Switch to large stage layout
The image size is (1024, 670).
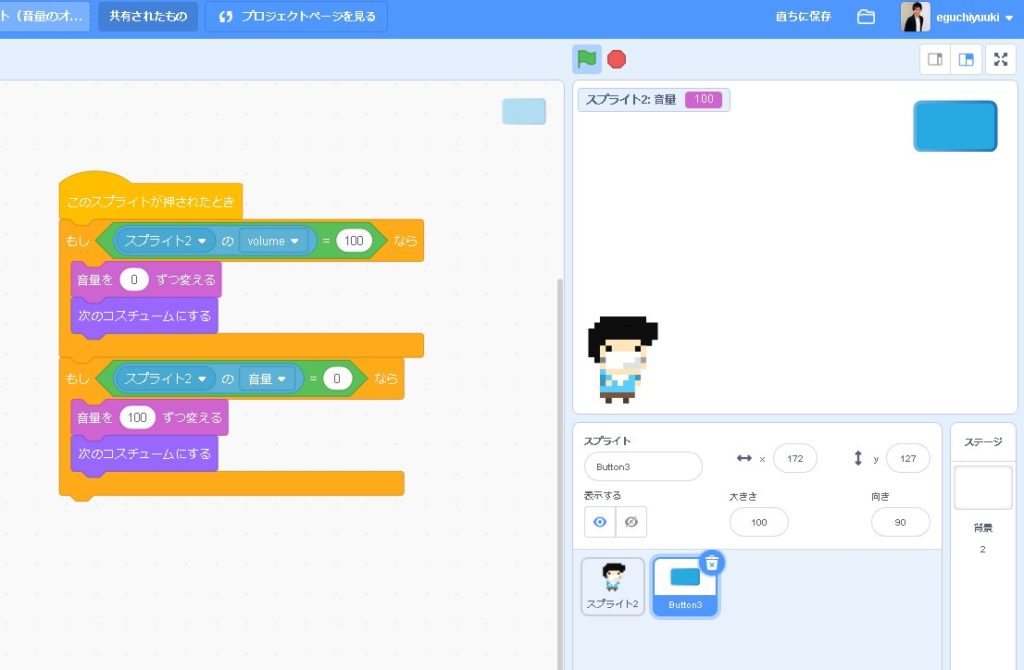point(966,59)
